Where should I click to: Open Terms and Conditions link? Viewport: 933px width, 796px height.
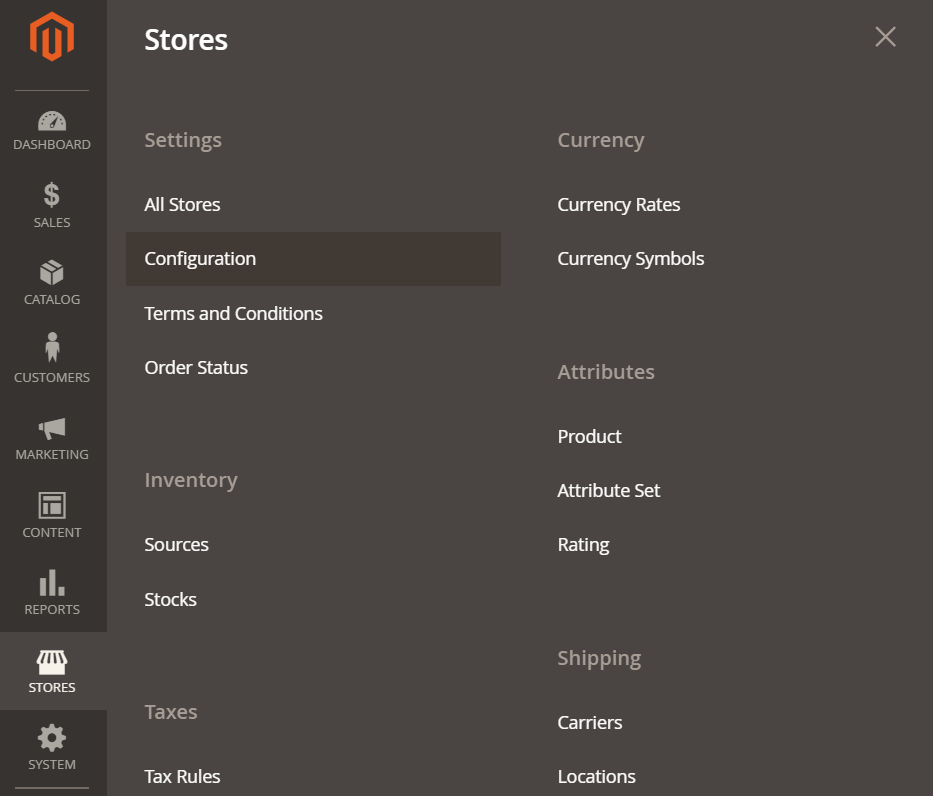[233, 314]
